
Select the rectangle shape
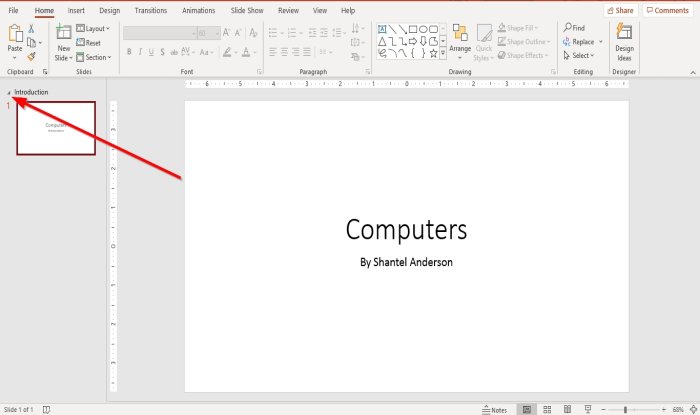pyautogui.click(x=413, y=29)
